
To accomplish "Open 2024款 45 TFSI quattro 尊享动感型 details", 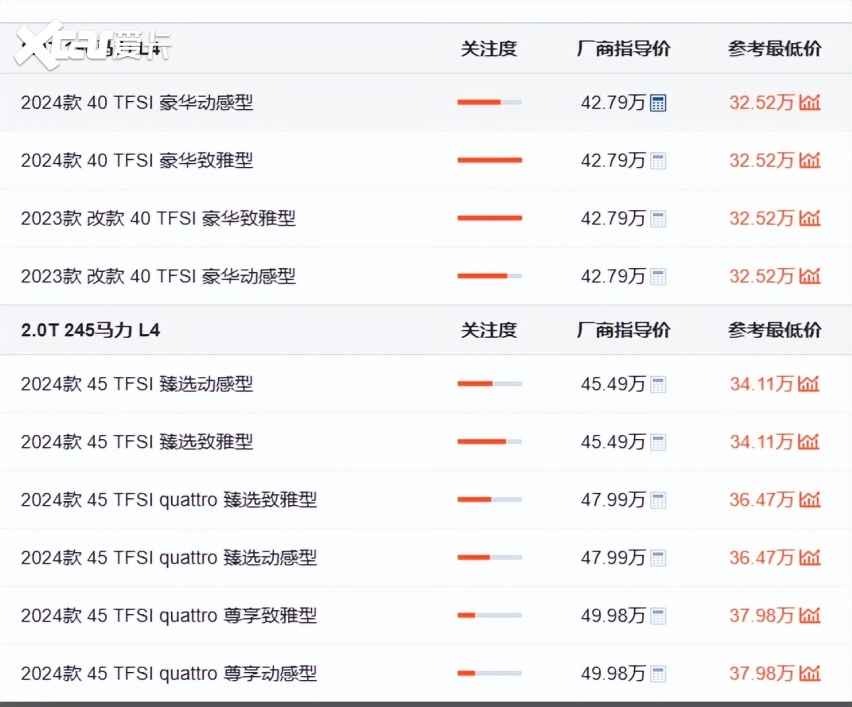I will click(169, 674).
